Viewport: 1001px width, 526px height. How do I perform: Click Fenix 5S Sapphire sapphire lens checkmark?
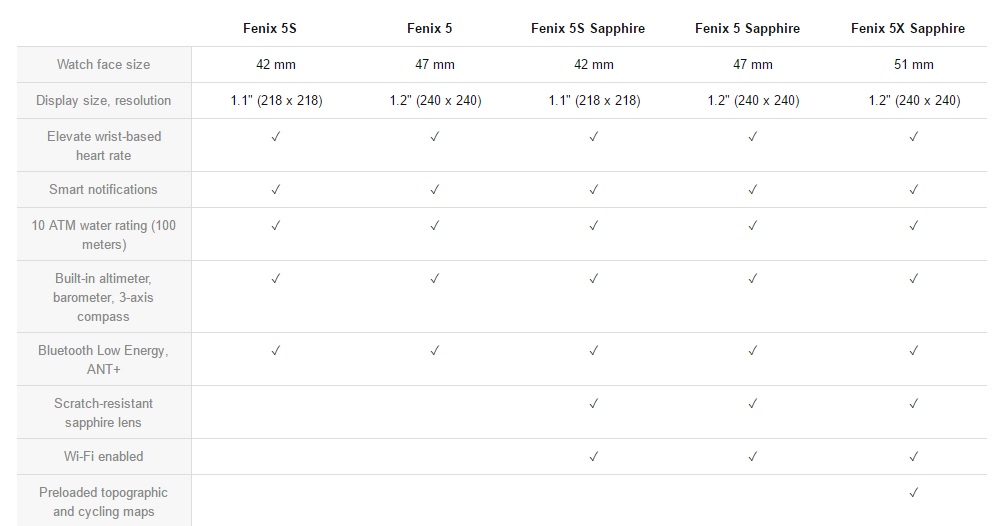click(x=594, y=403)
